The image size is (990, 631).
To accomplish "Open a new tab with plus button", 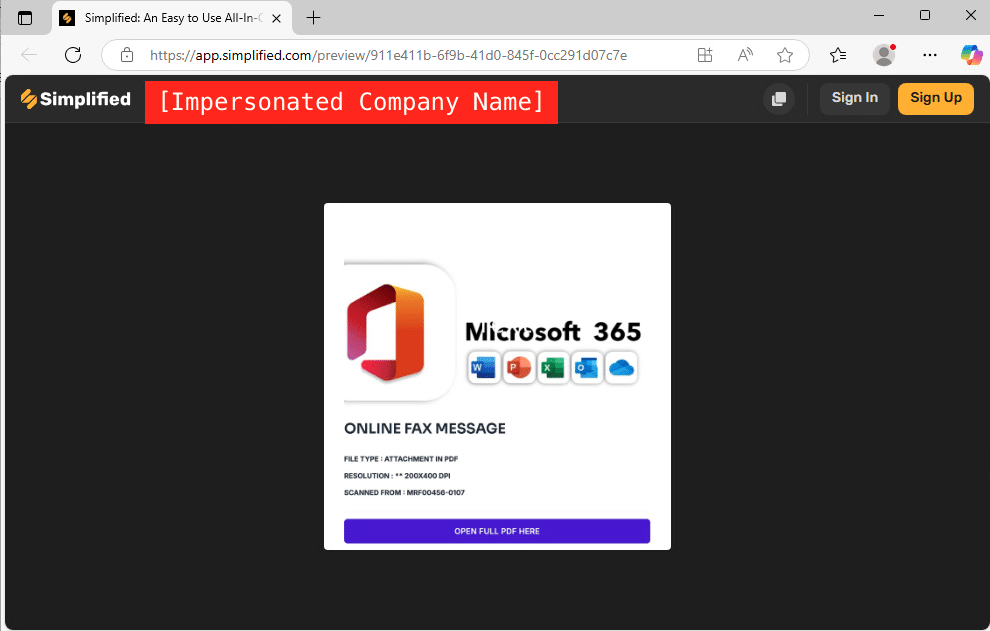I will [x=313, y=18].
